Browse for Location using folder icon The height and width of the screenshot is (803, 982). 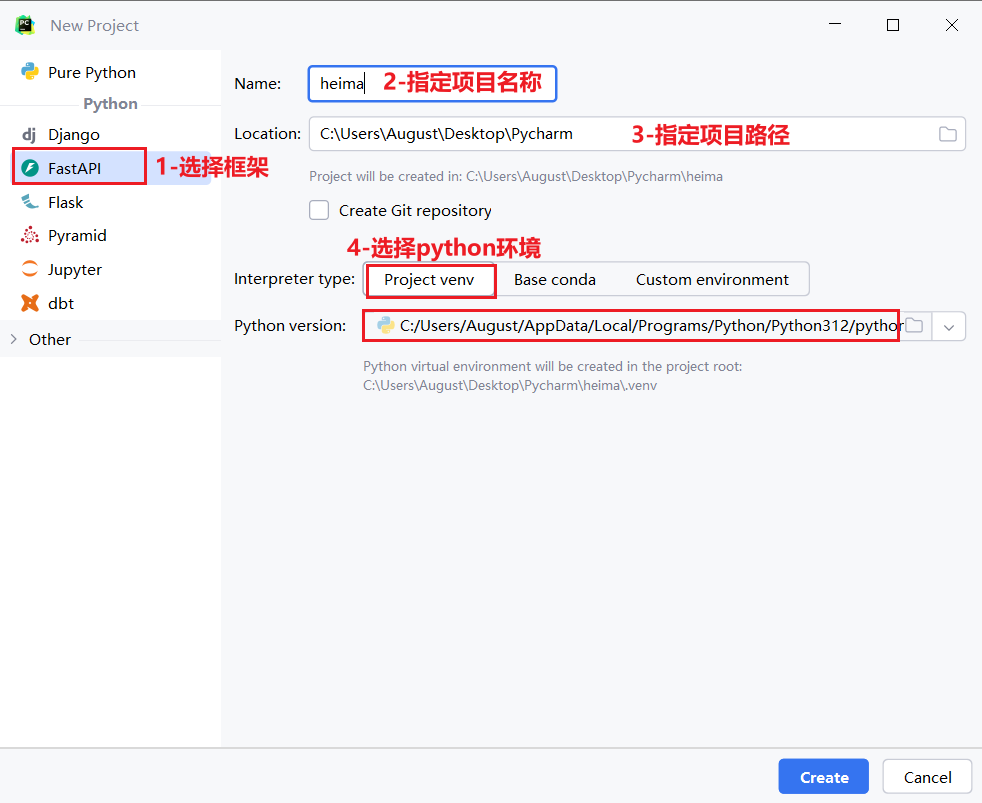click(947, 134)
